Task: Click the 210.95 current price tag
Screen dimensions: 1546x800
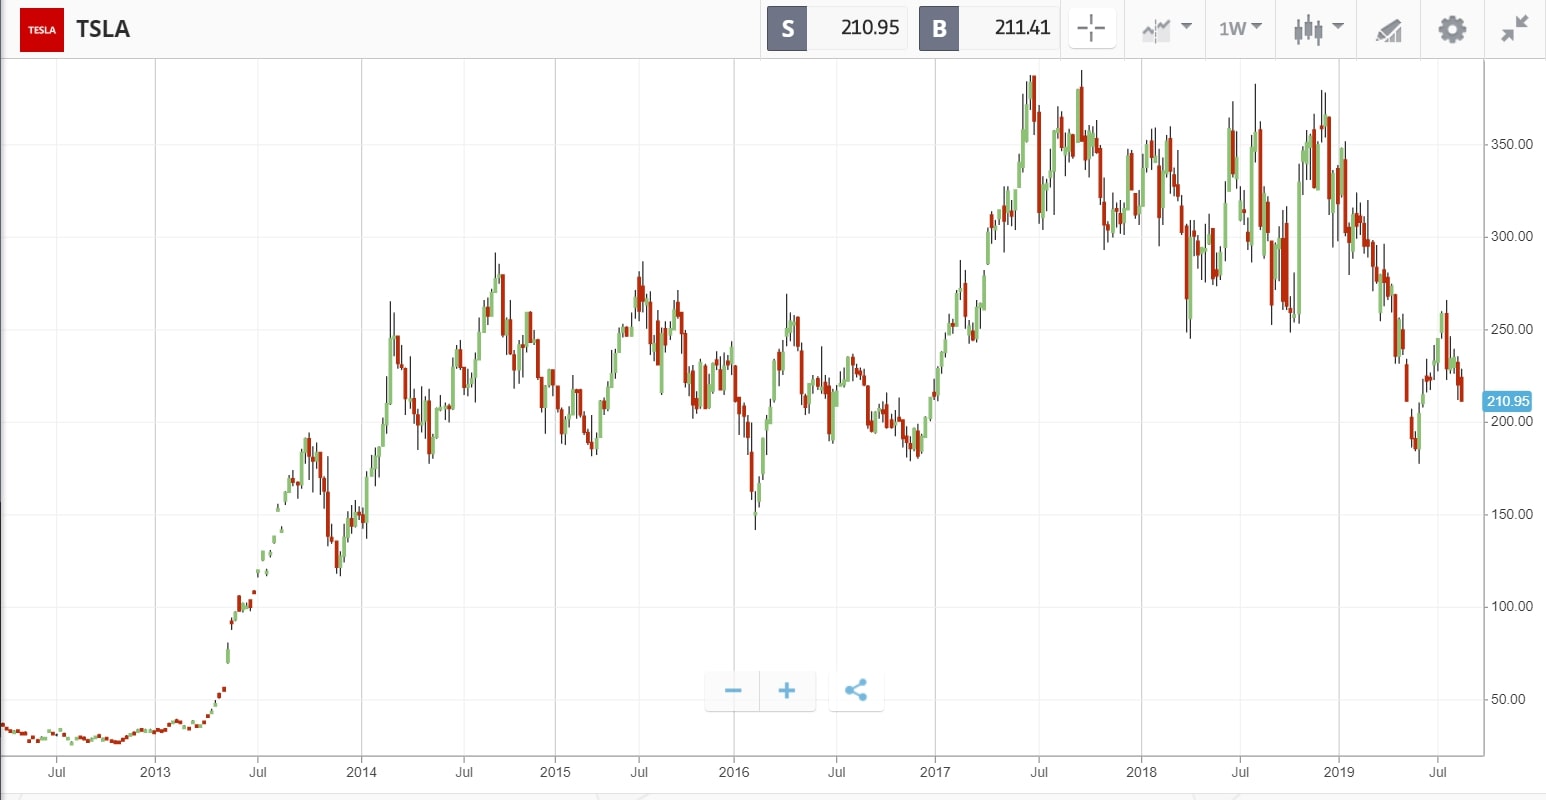Action: click(1507, 401)
